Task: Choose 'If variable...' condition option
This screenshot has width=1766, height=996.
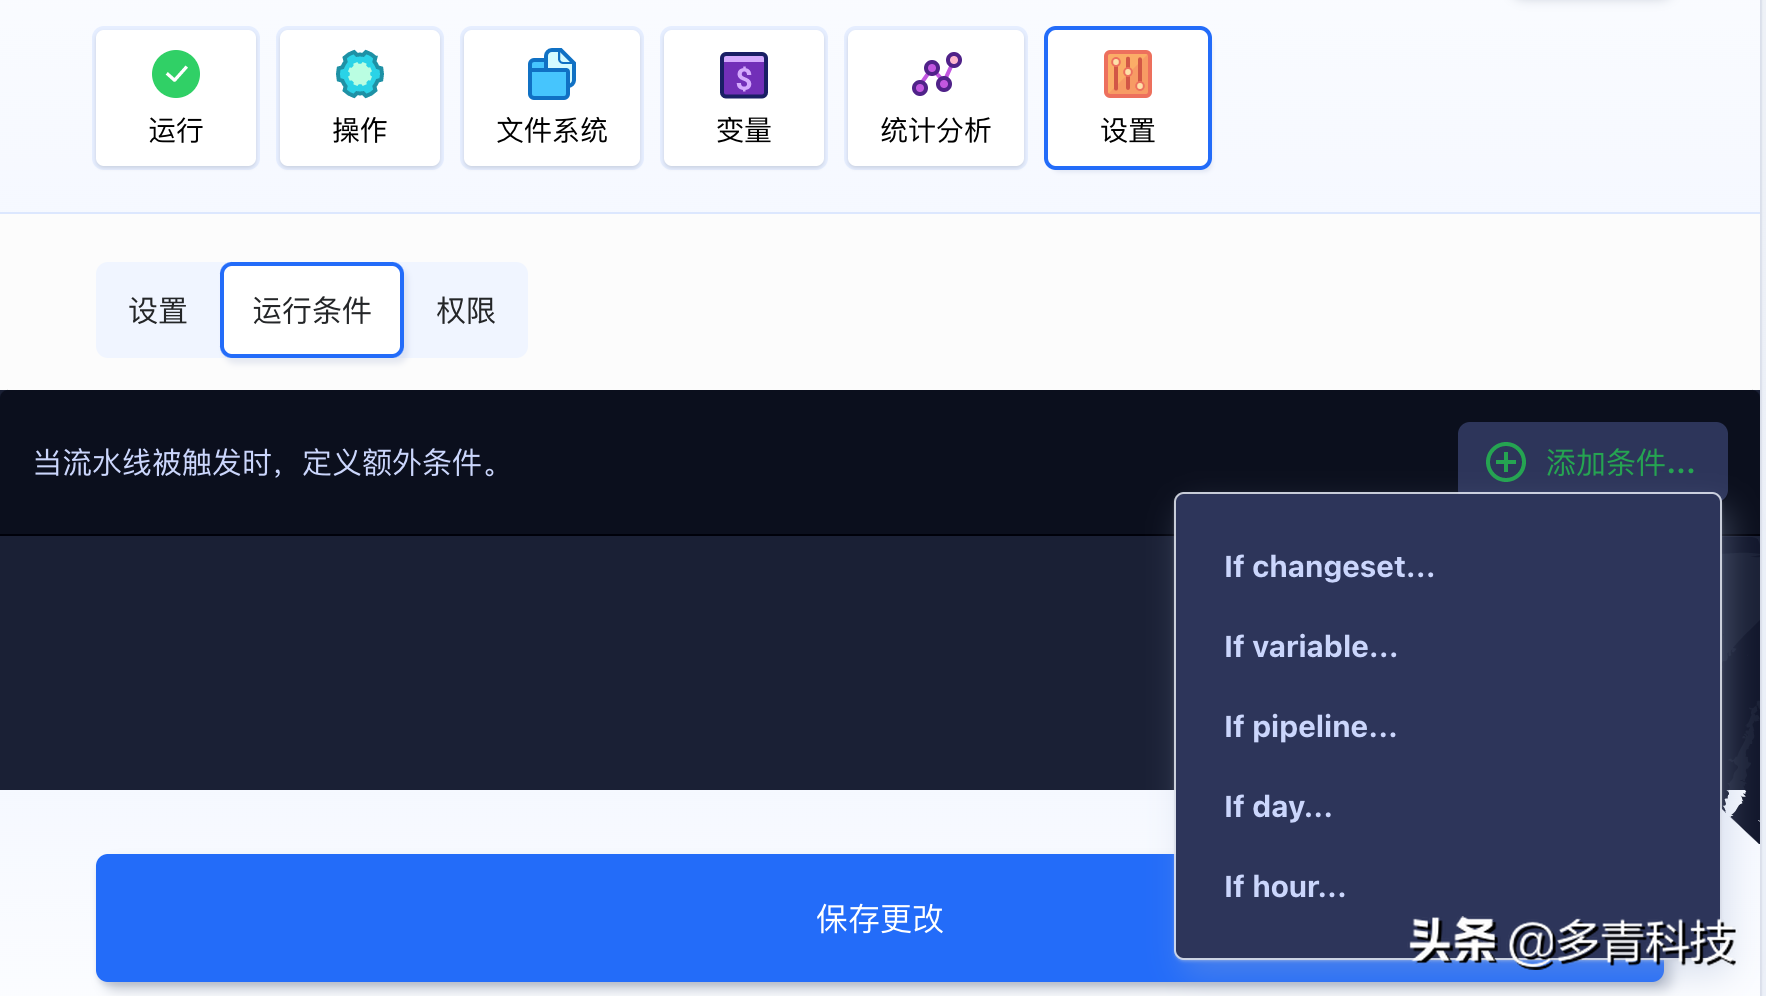Action: [1311, 646]
